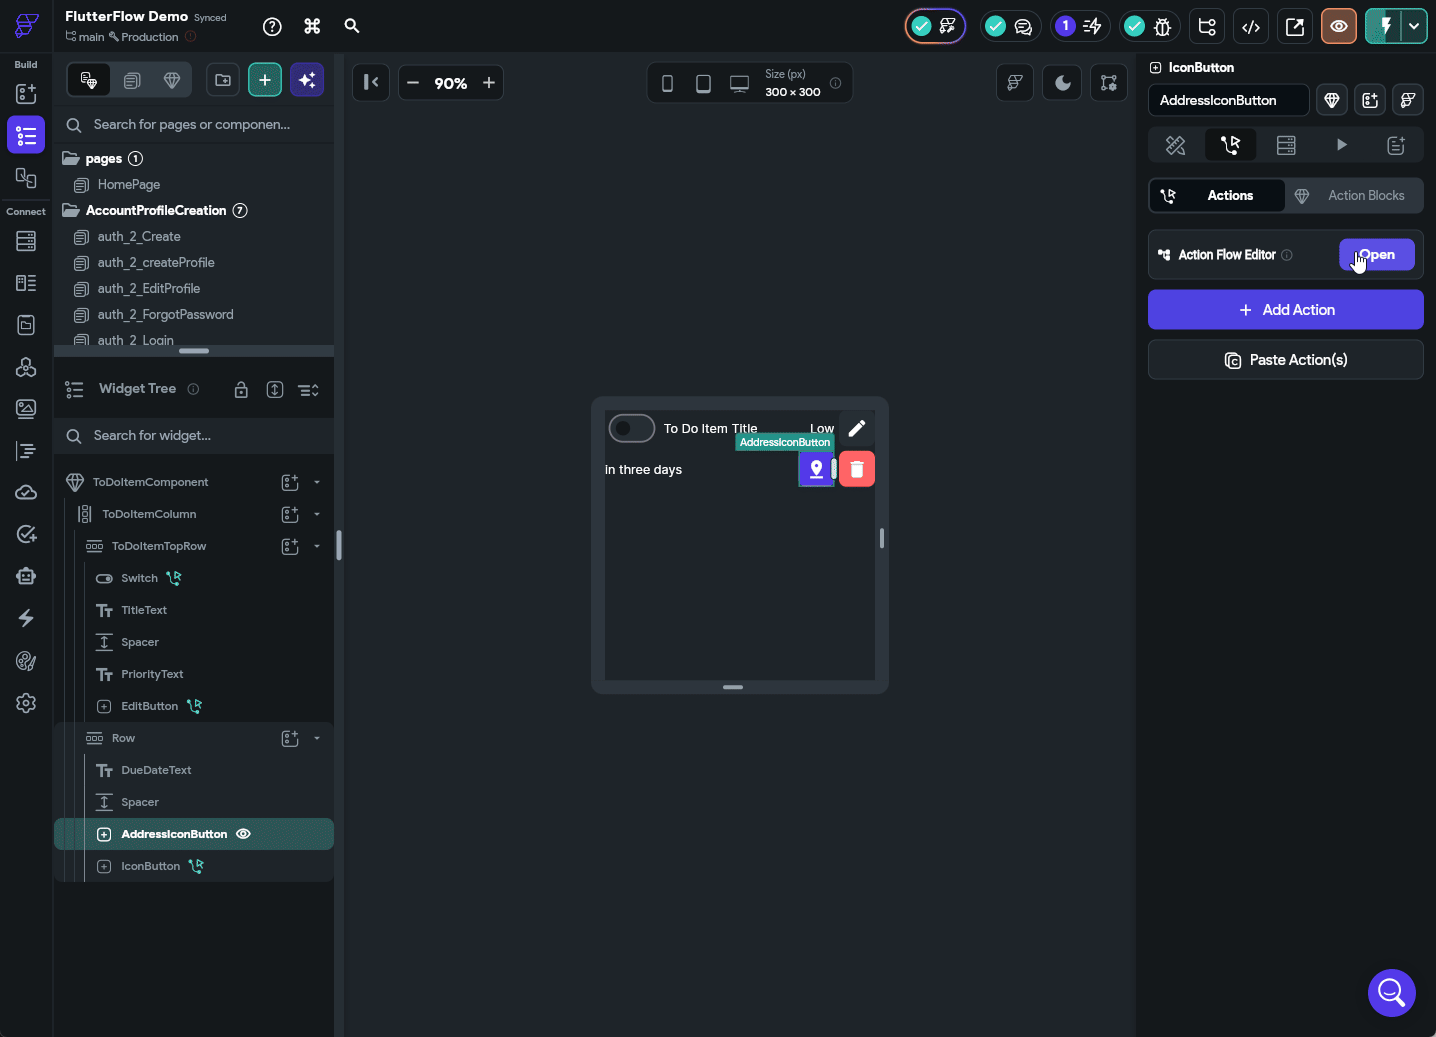Click the Preview mode eye button
This screenshot has height=1037, width=1436.
[1339, 27]
